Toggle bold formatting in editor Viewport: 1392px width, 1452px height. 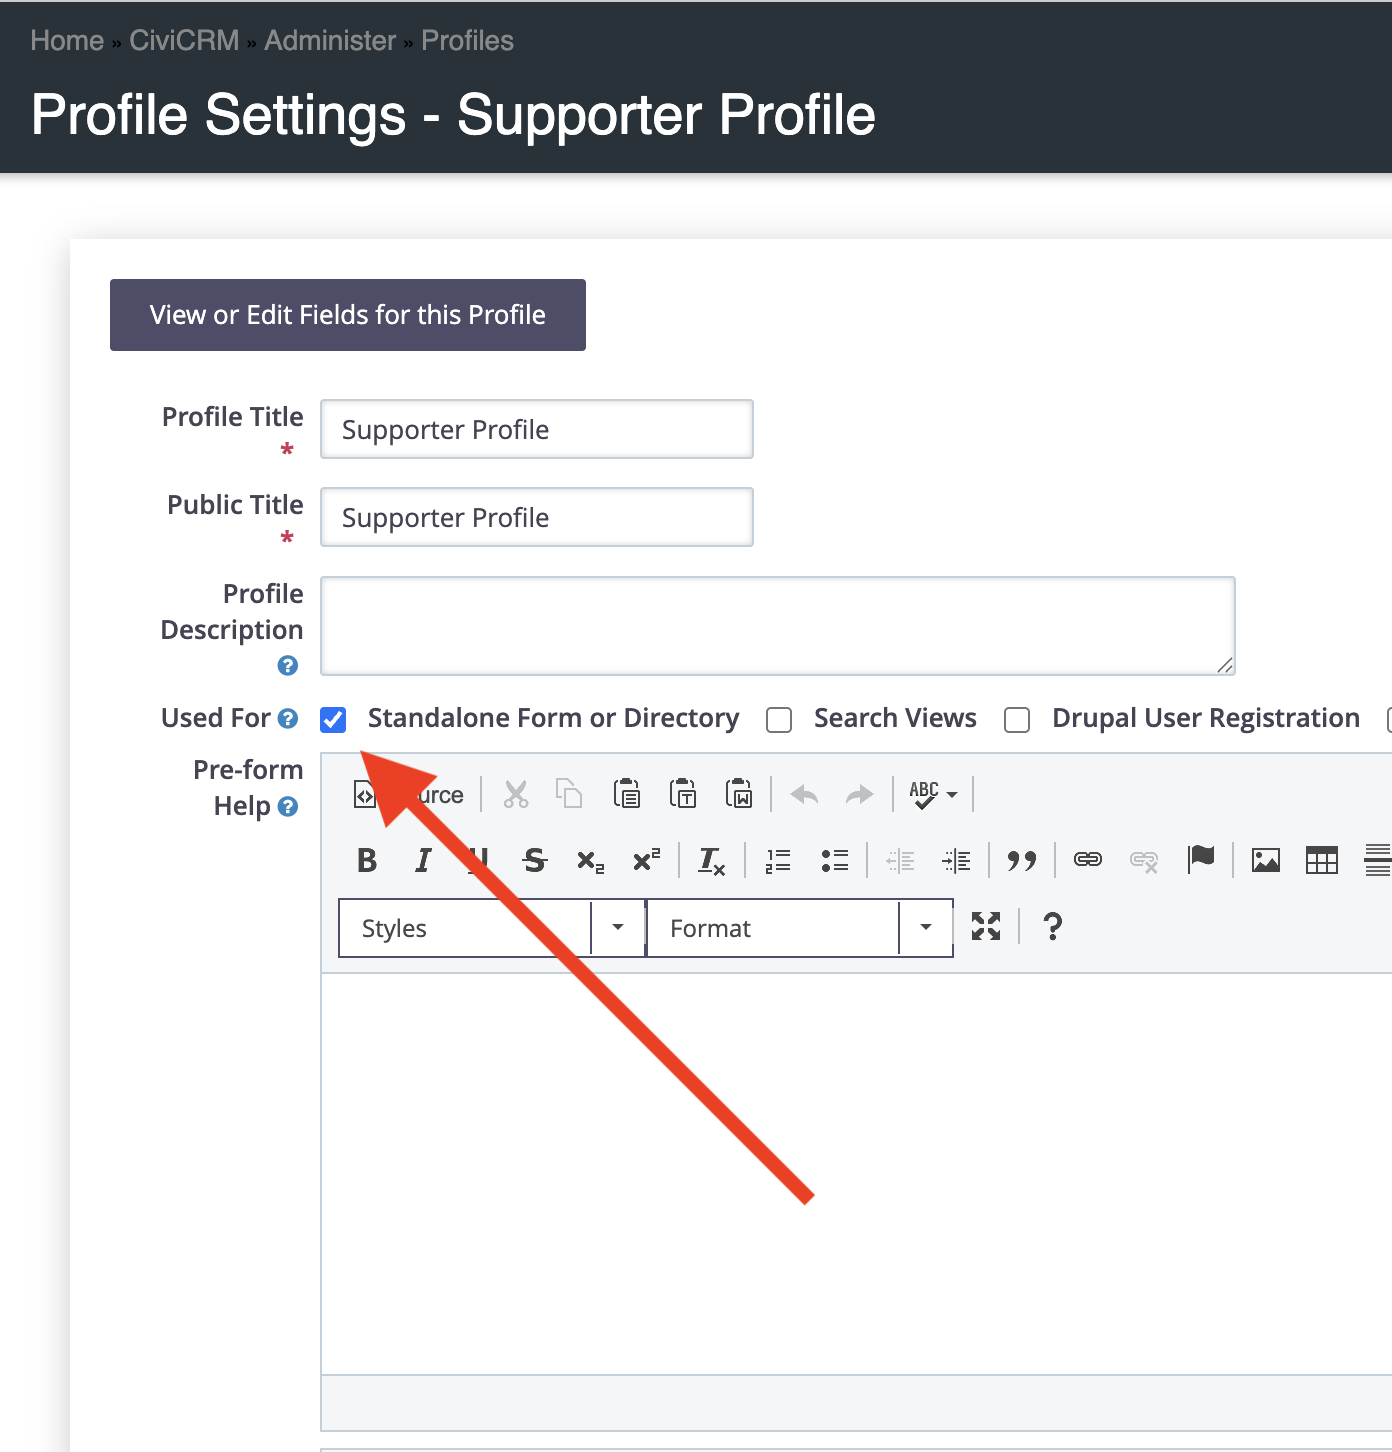point(367,860)
